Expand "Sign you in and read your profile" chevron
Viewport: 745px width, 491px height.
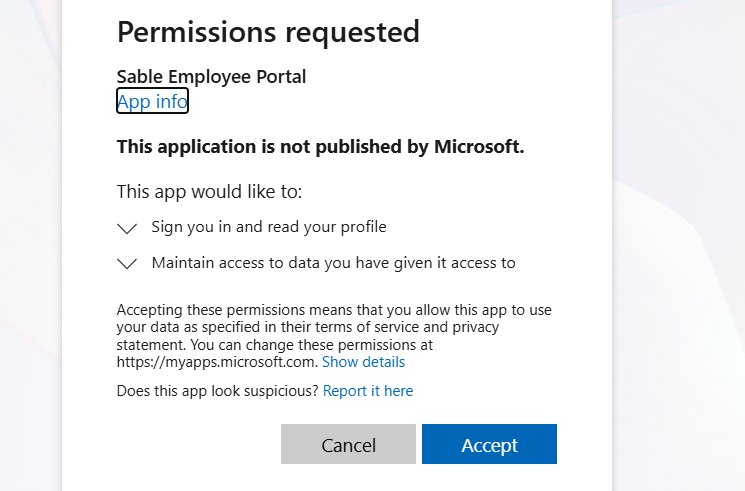[x=127, y=228]
